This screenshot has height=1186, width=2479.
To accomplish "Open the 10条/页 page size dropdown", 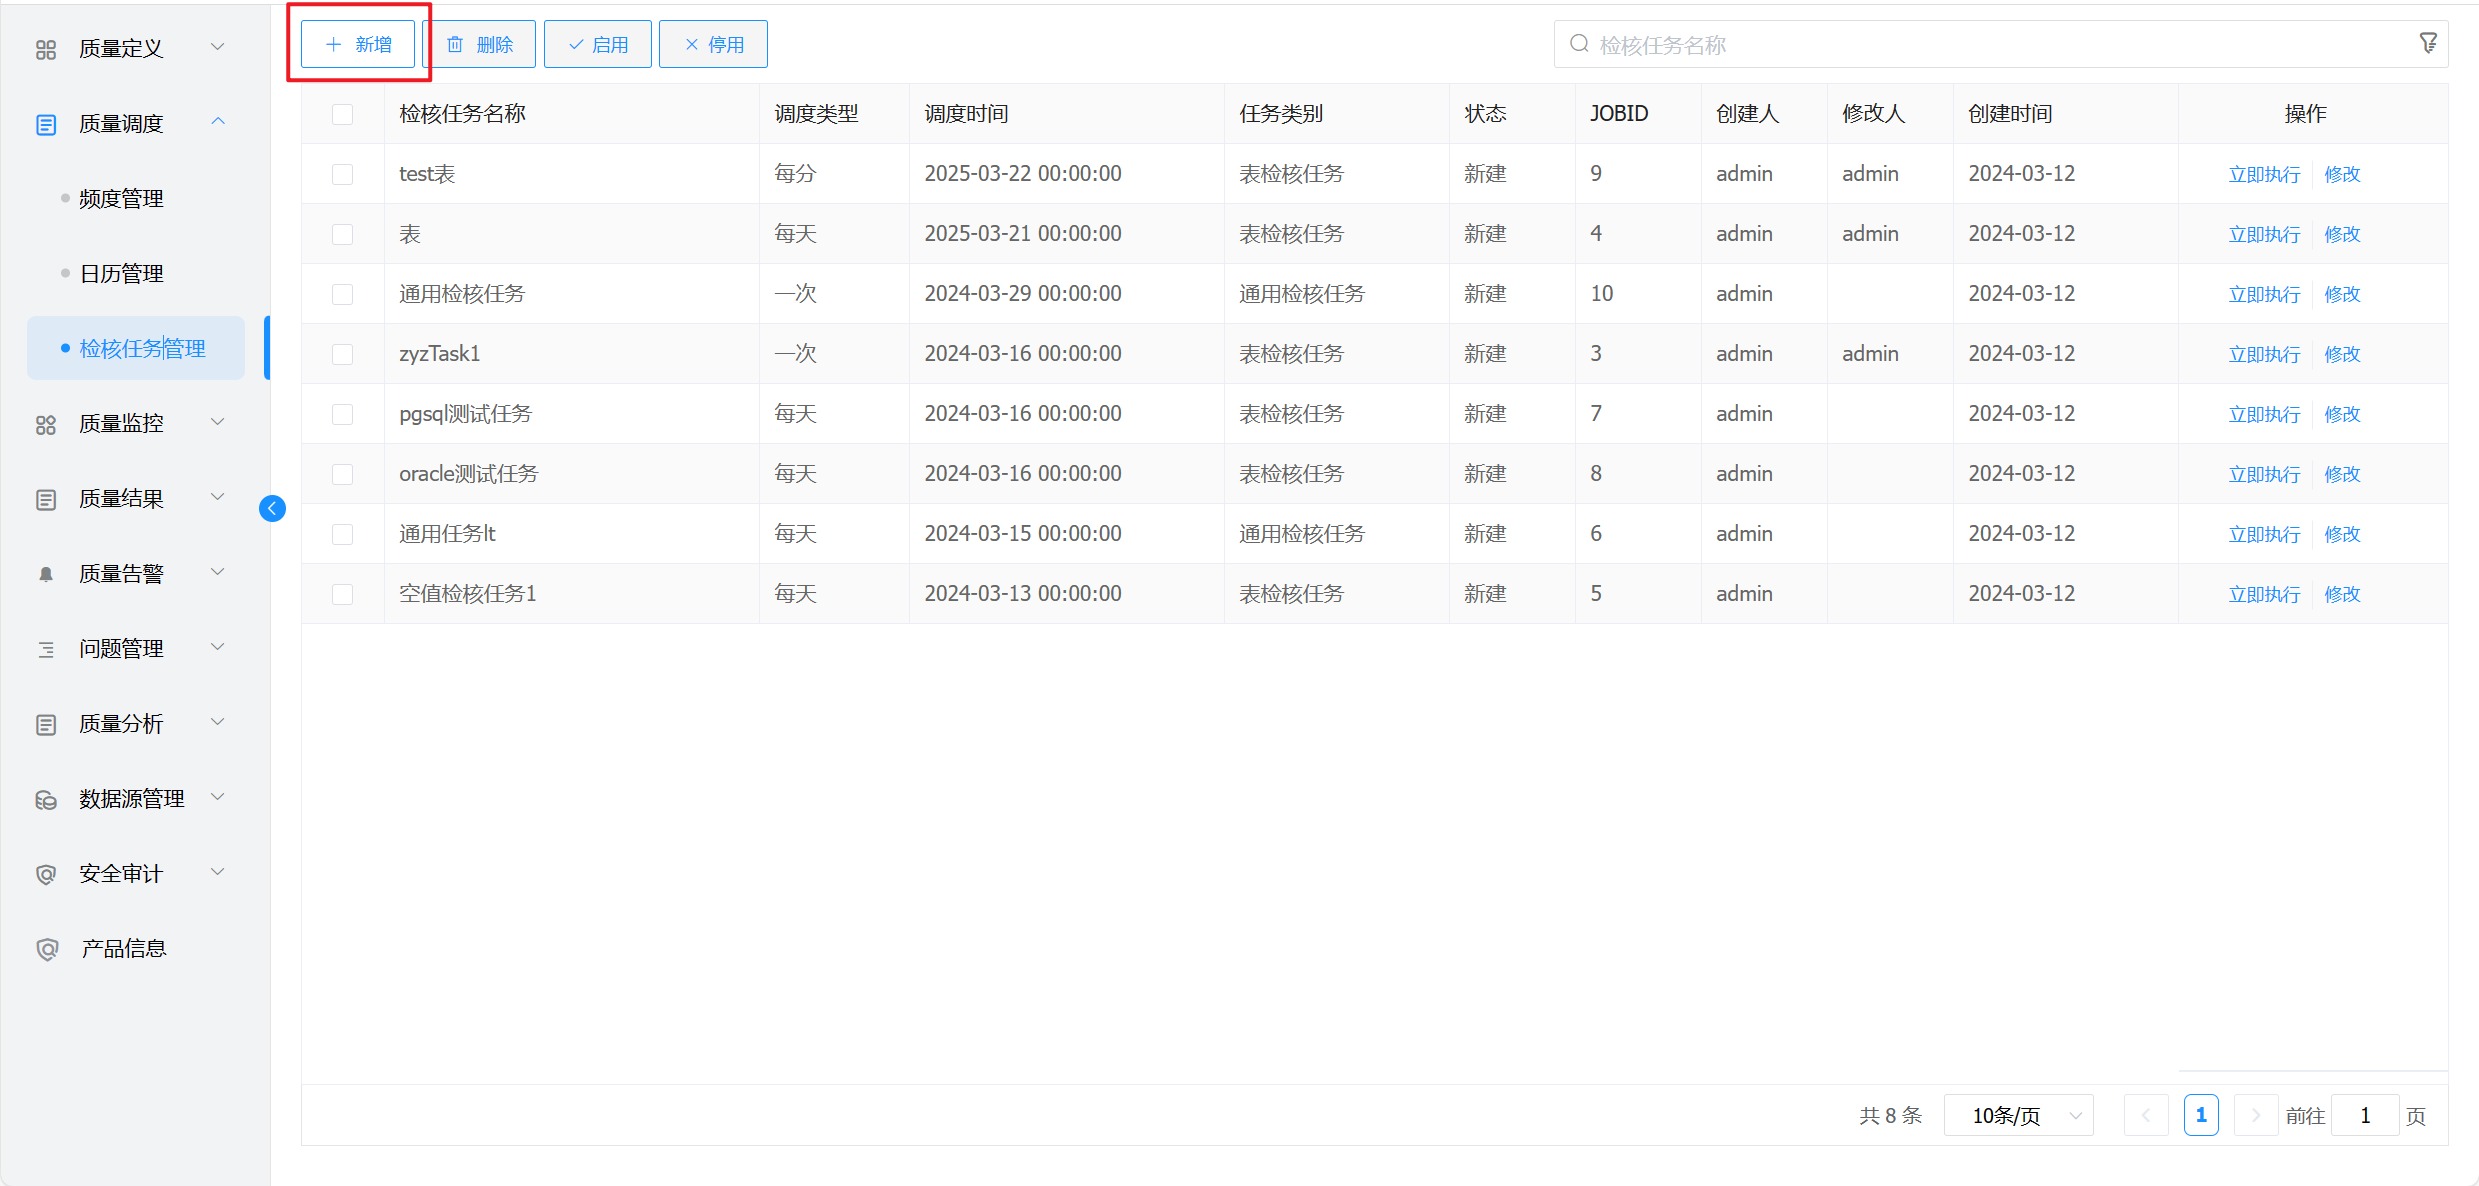I will click(x=2018, y=1115).
